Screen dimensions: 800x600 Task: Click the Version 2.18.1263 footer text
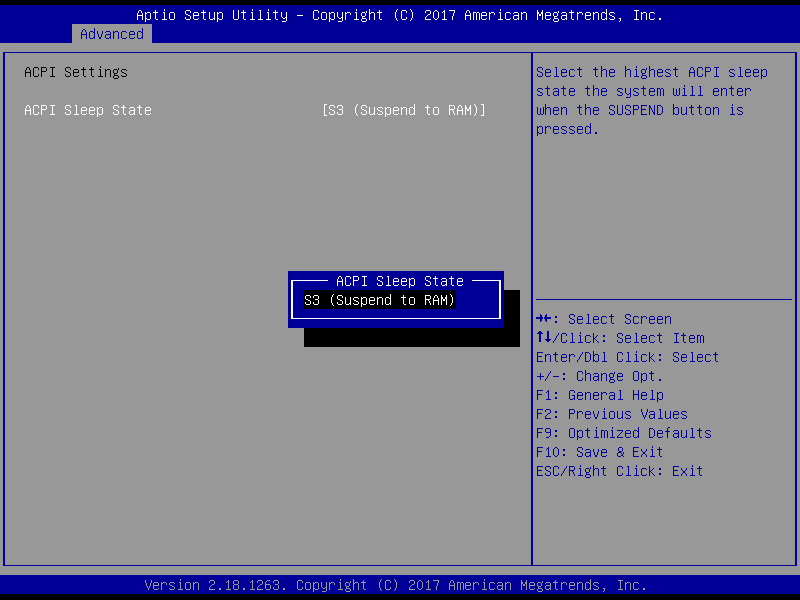point(395,585)
